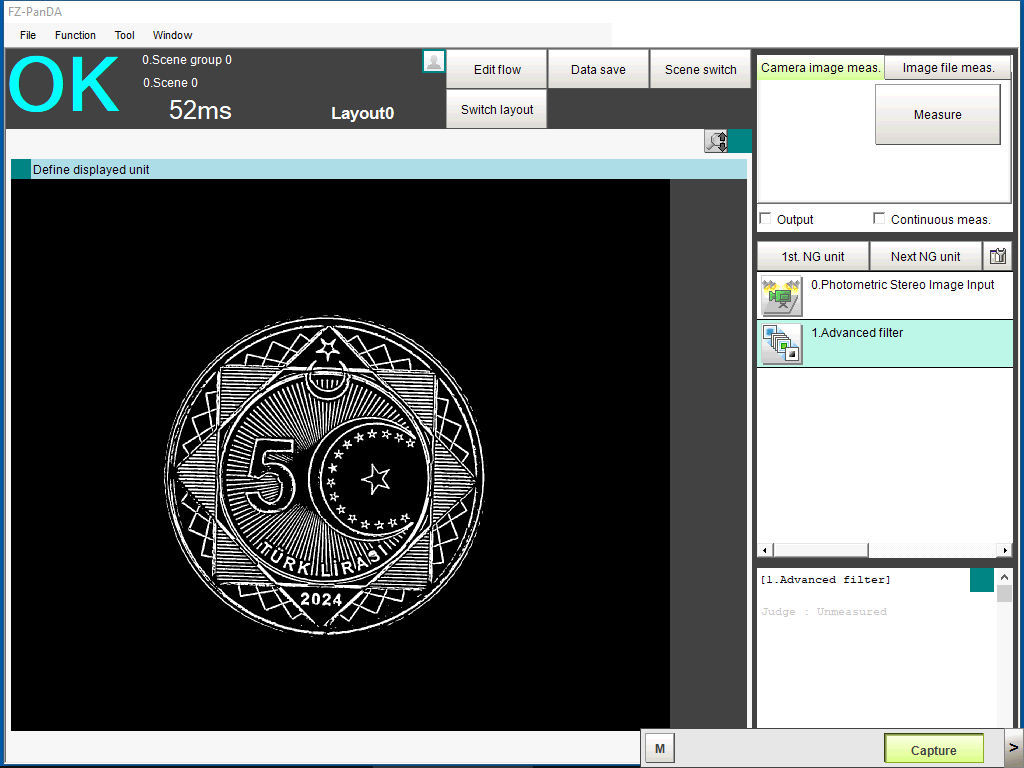
Task: Enable the Output checkbox
Action: pos(766,219)
